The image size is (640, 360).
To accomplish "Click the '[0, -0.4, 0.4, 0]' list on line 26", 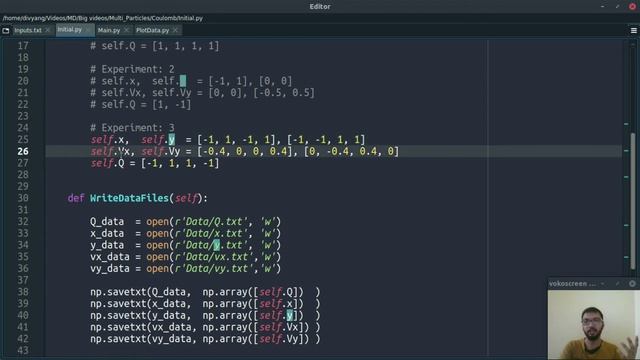I will [x=351, y=151].
